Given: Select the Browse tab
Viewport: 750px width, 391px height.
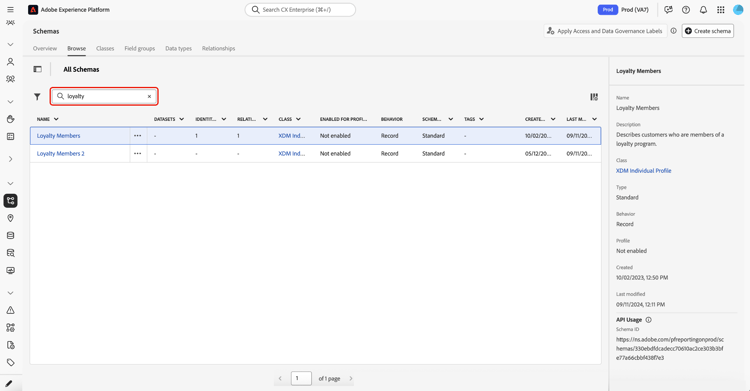Looking at the screenshot, I should tap(77, 48).
